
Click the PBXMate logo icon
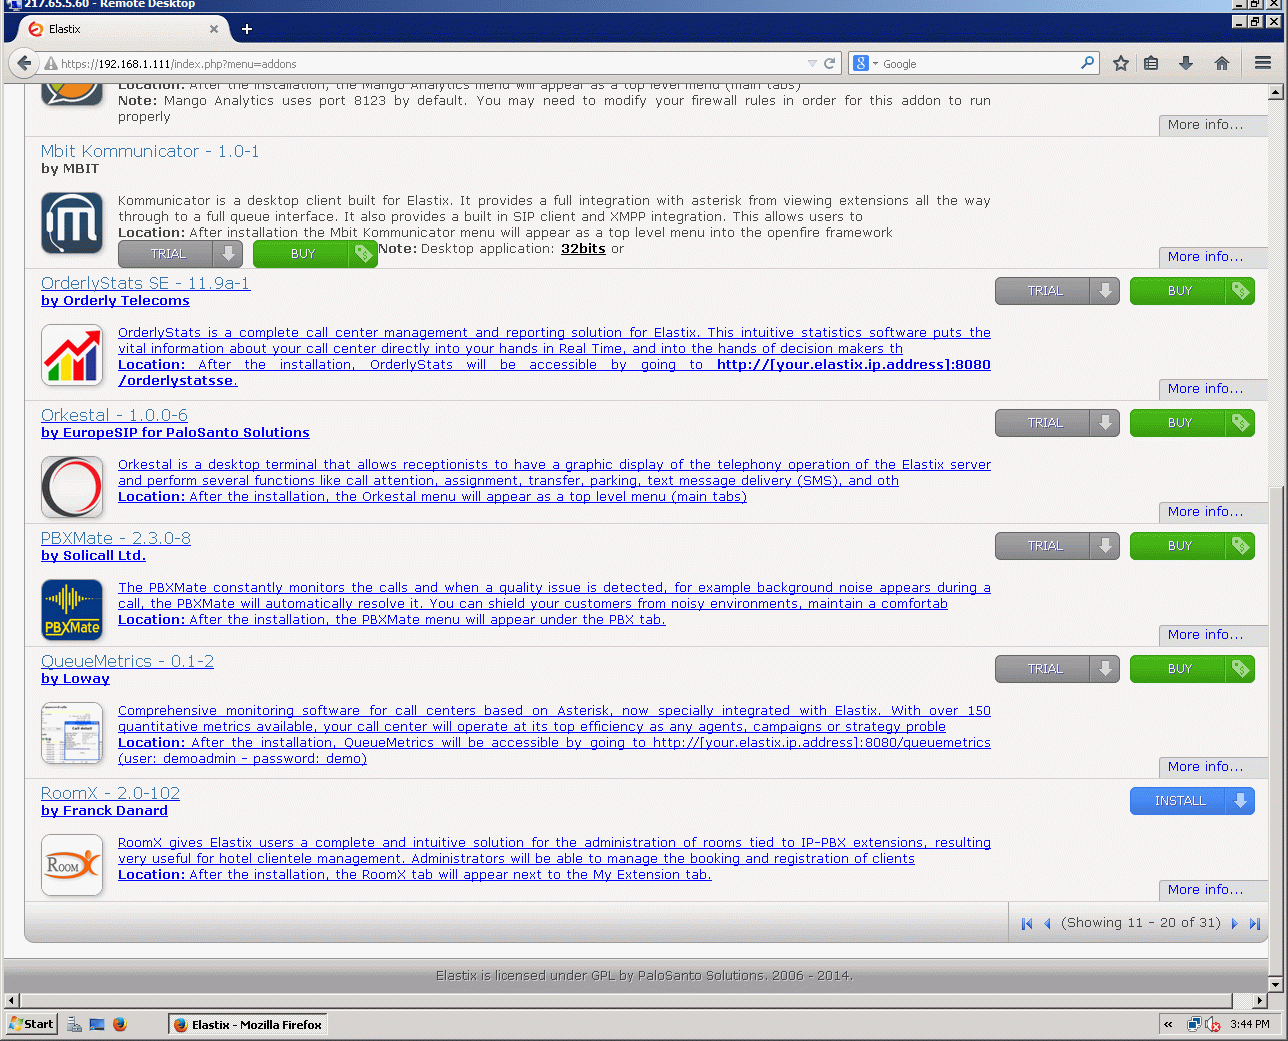click(72, 610)
